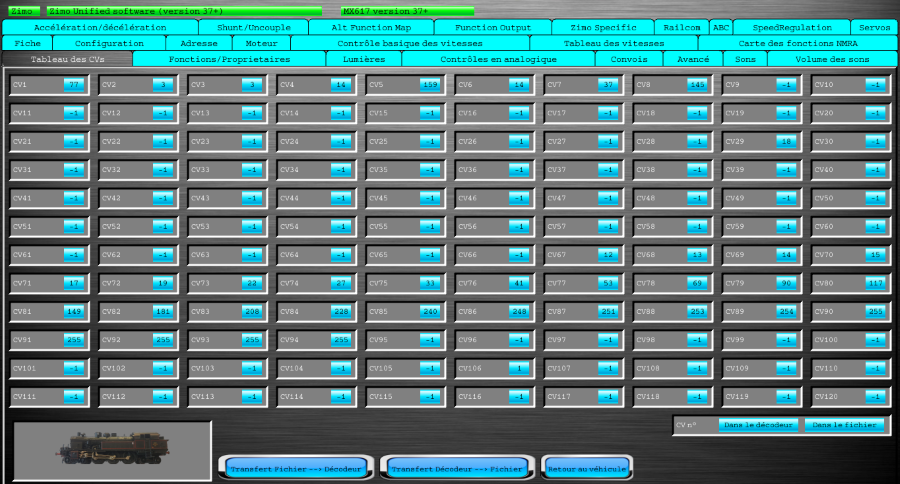The width and height of the screenshot is (900, 484).
Task: Edit the CV8 value field showing 145
Action: pyautogui.click(x=697, y=85)
